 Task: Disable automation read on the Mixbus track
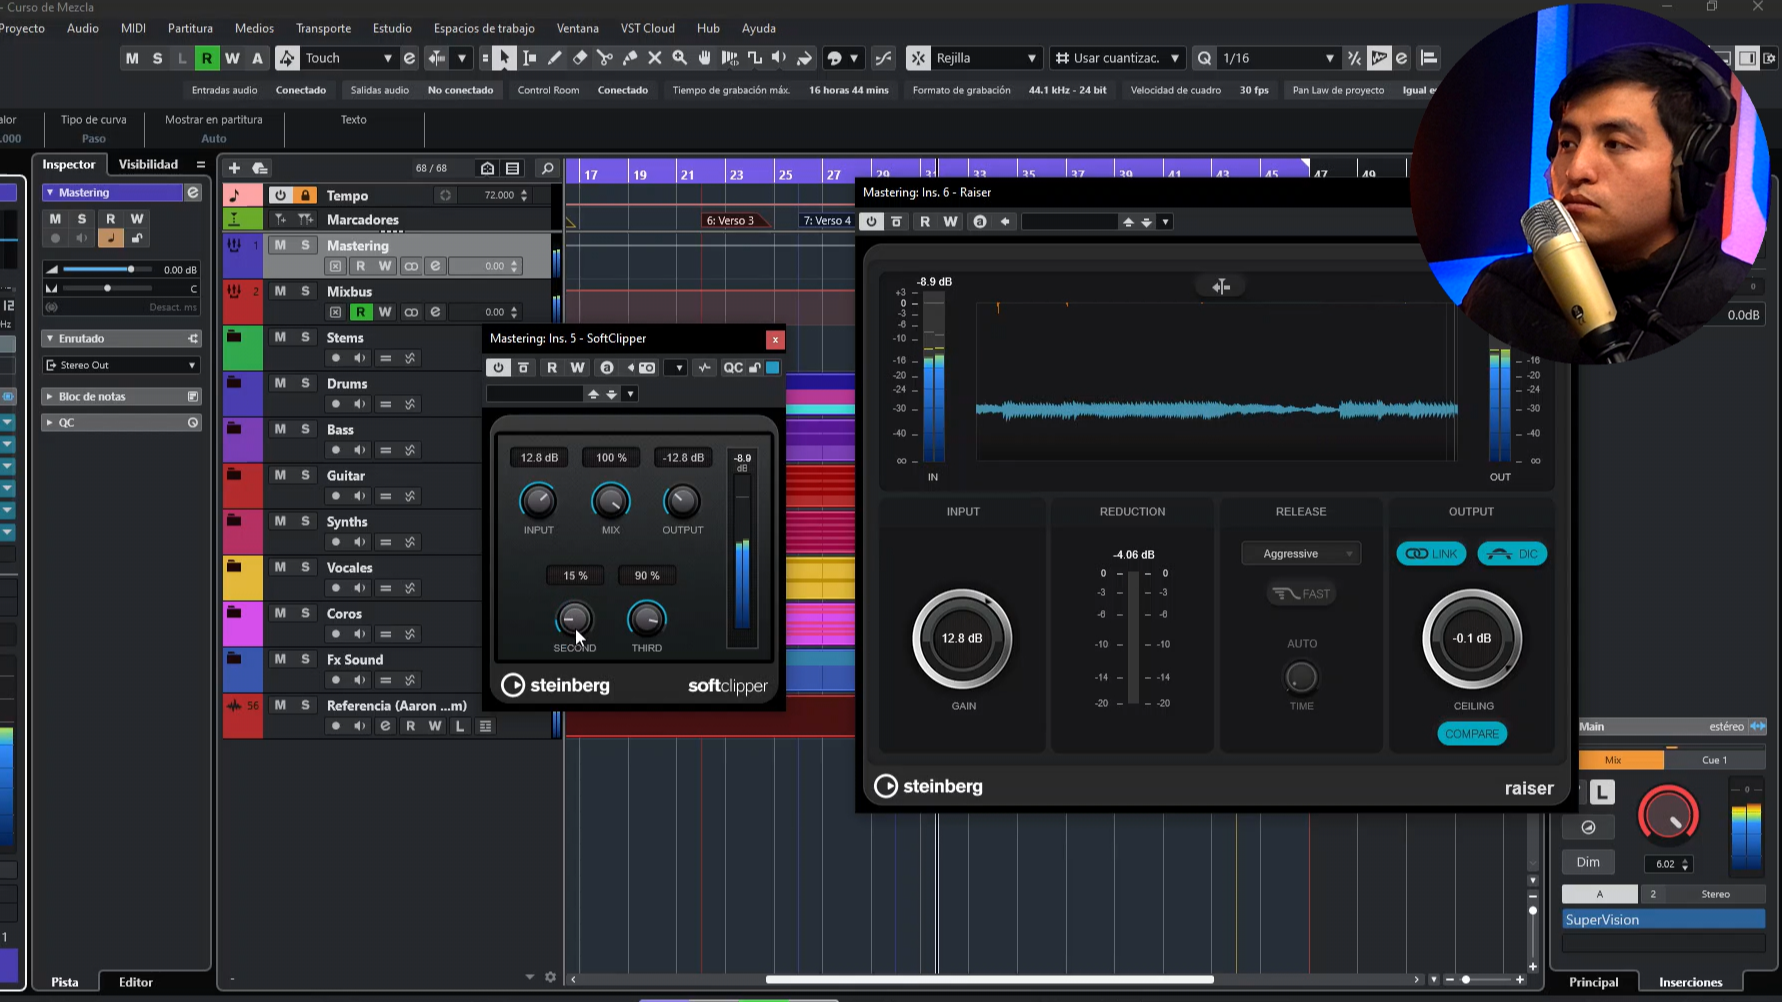(360, 312)
